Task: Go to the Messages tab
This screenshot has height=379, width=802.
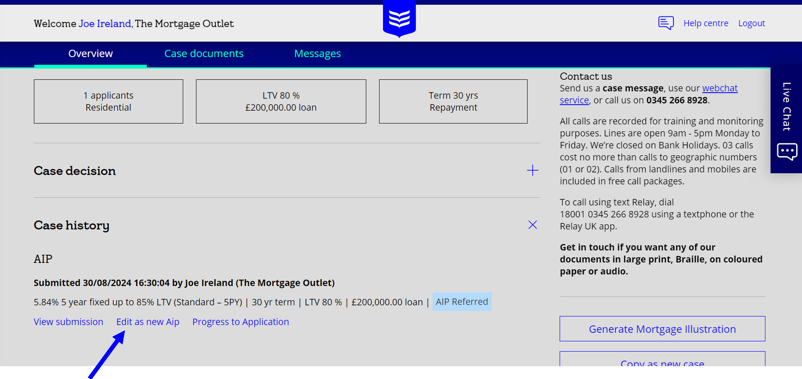Action: 317,54
